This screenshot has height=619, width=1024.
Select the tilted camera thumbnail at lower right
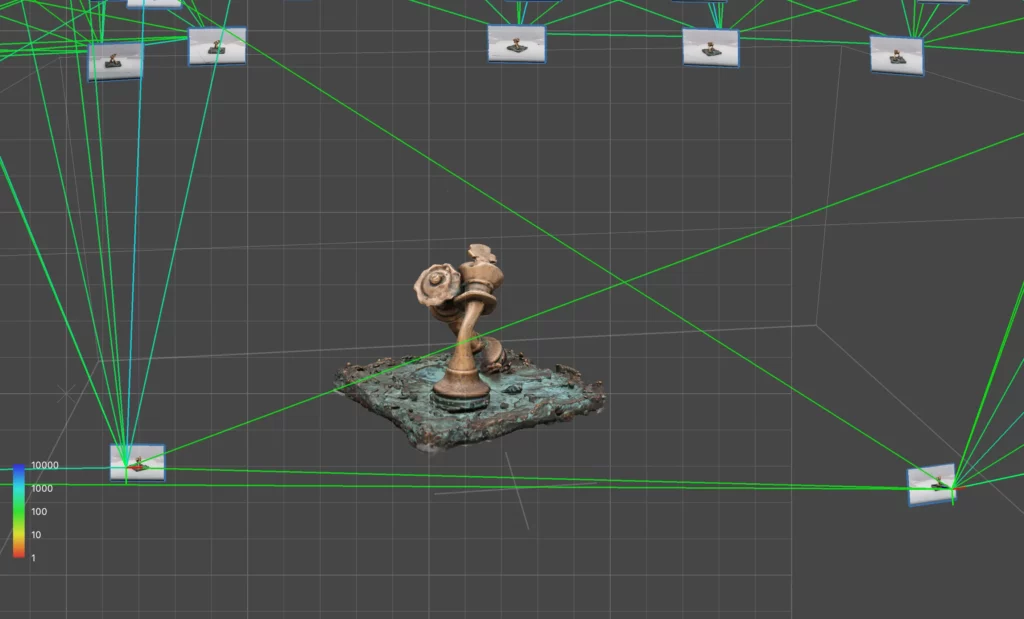[x=932, y=484]
